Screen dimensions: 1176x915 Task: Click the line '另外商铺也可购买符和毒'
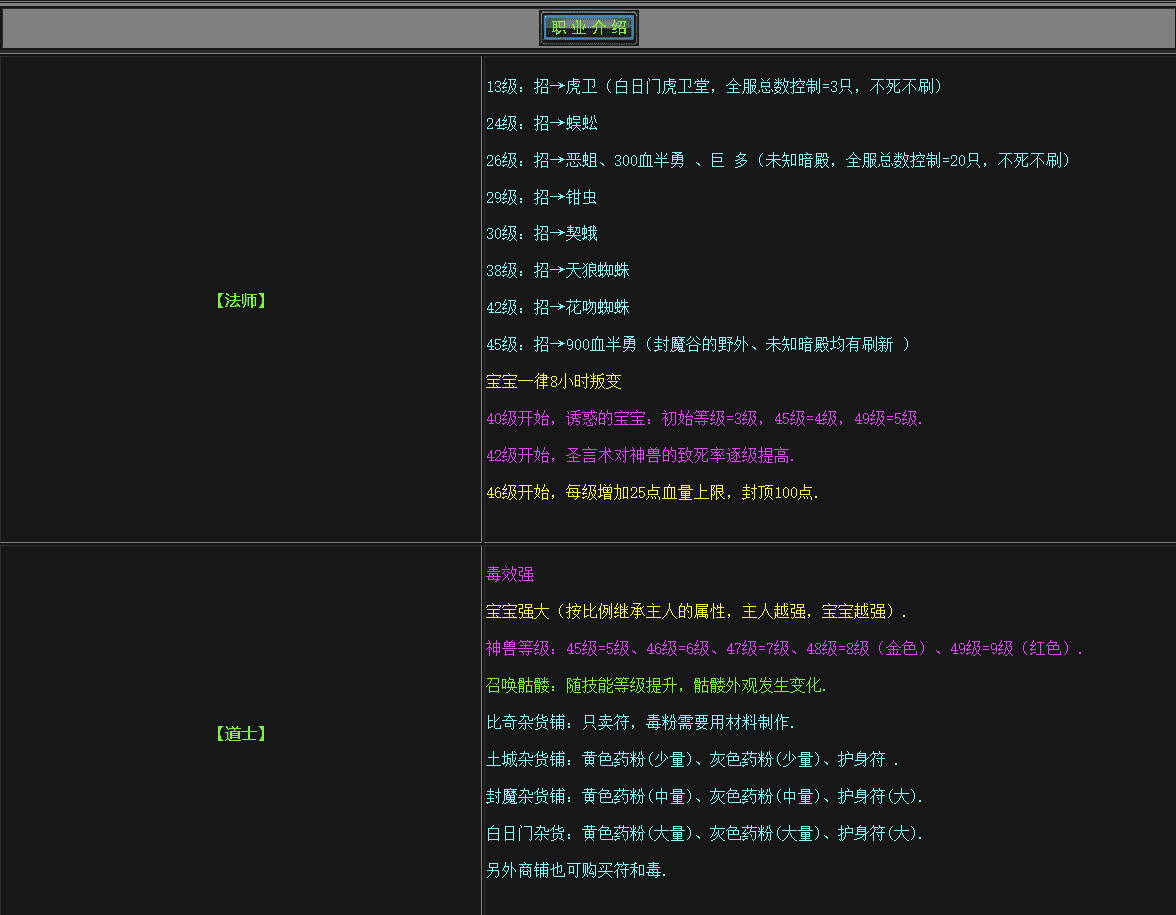pos(576,870)
